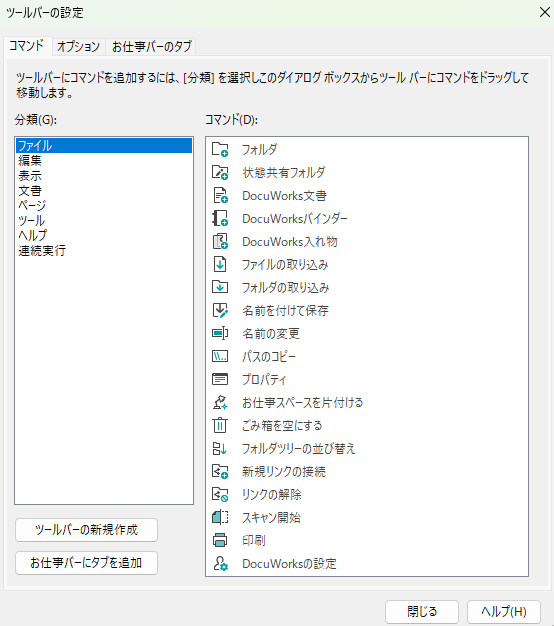Viewport: 554px width, 626px height.
Task: Select the 状態共有フォルダ command label
Action: pos(284,172)
